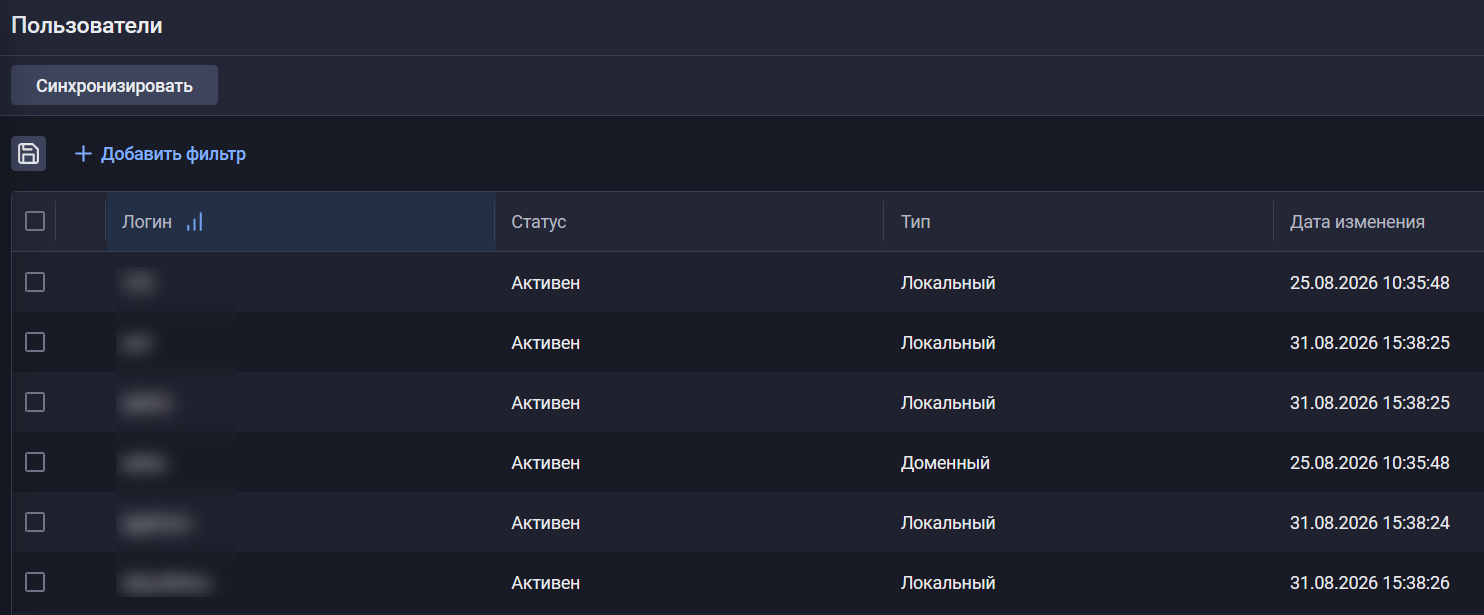
Task: Click the date cell 31.08.2026 15:38:24
Action: tap(1370, 523)
